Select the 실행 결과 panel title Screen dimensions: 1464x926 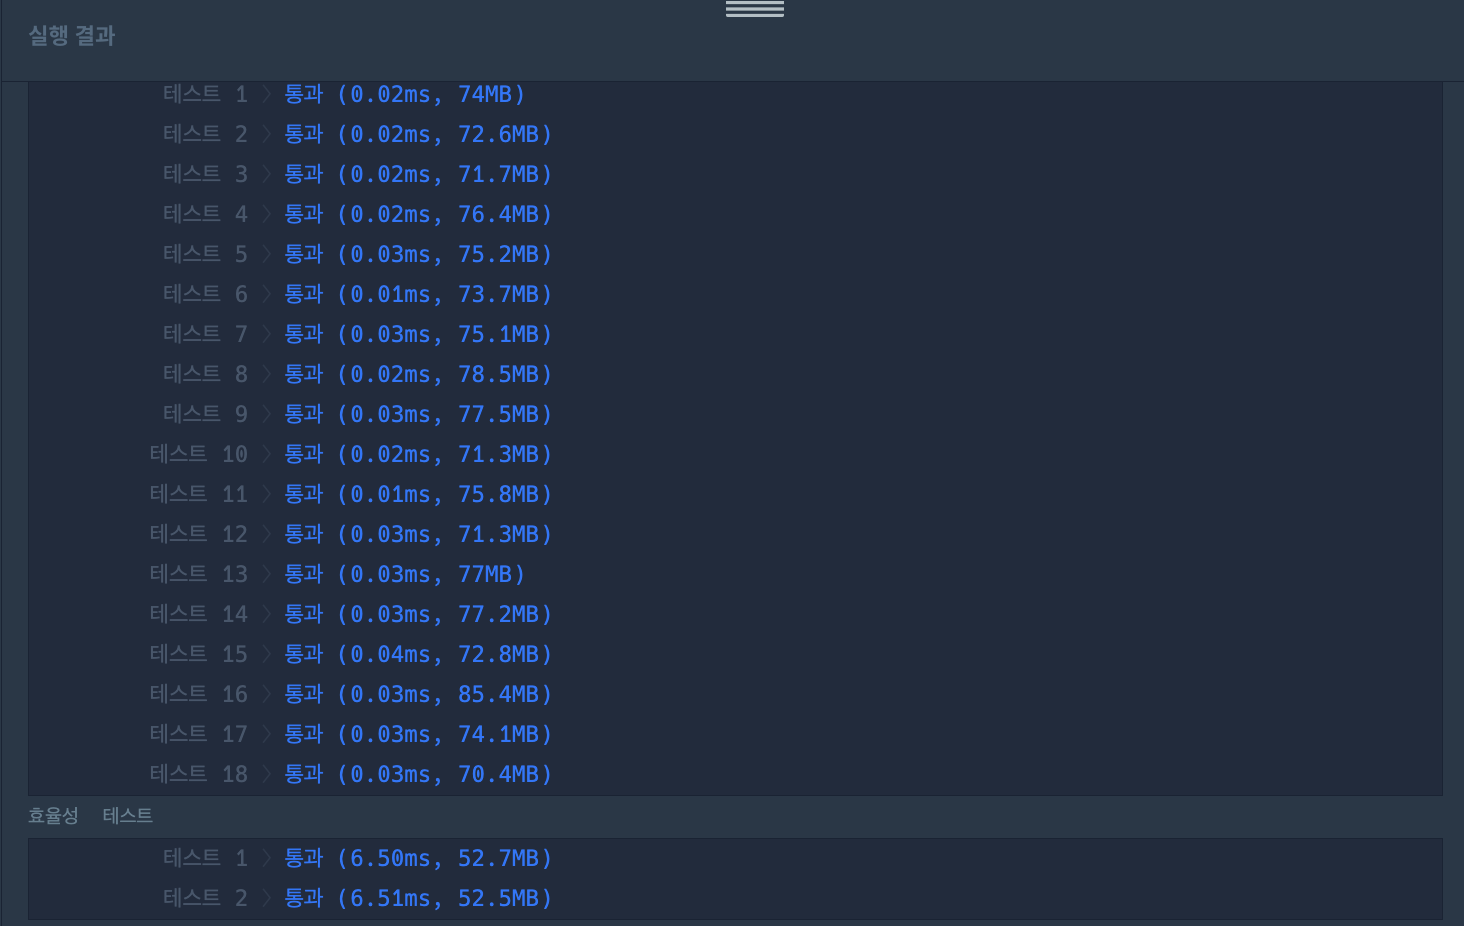72,35
